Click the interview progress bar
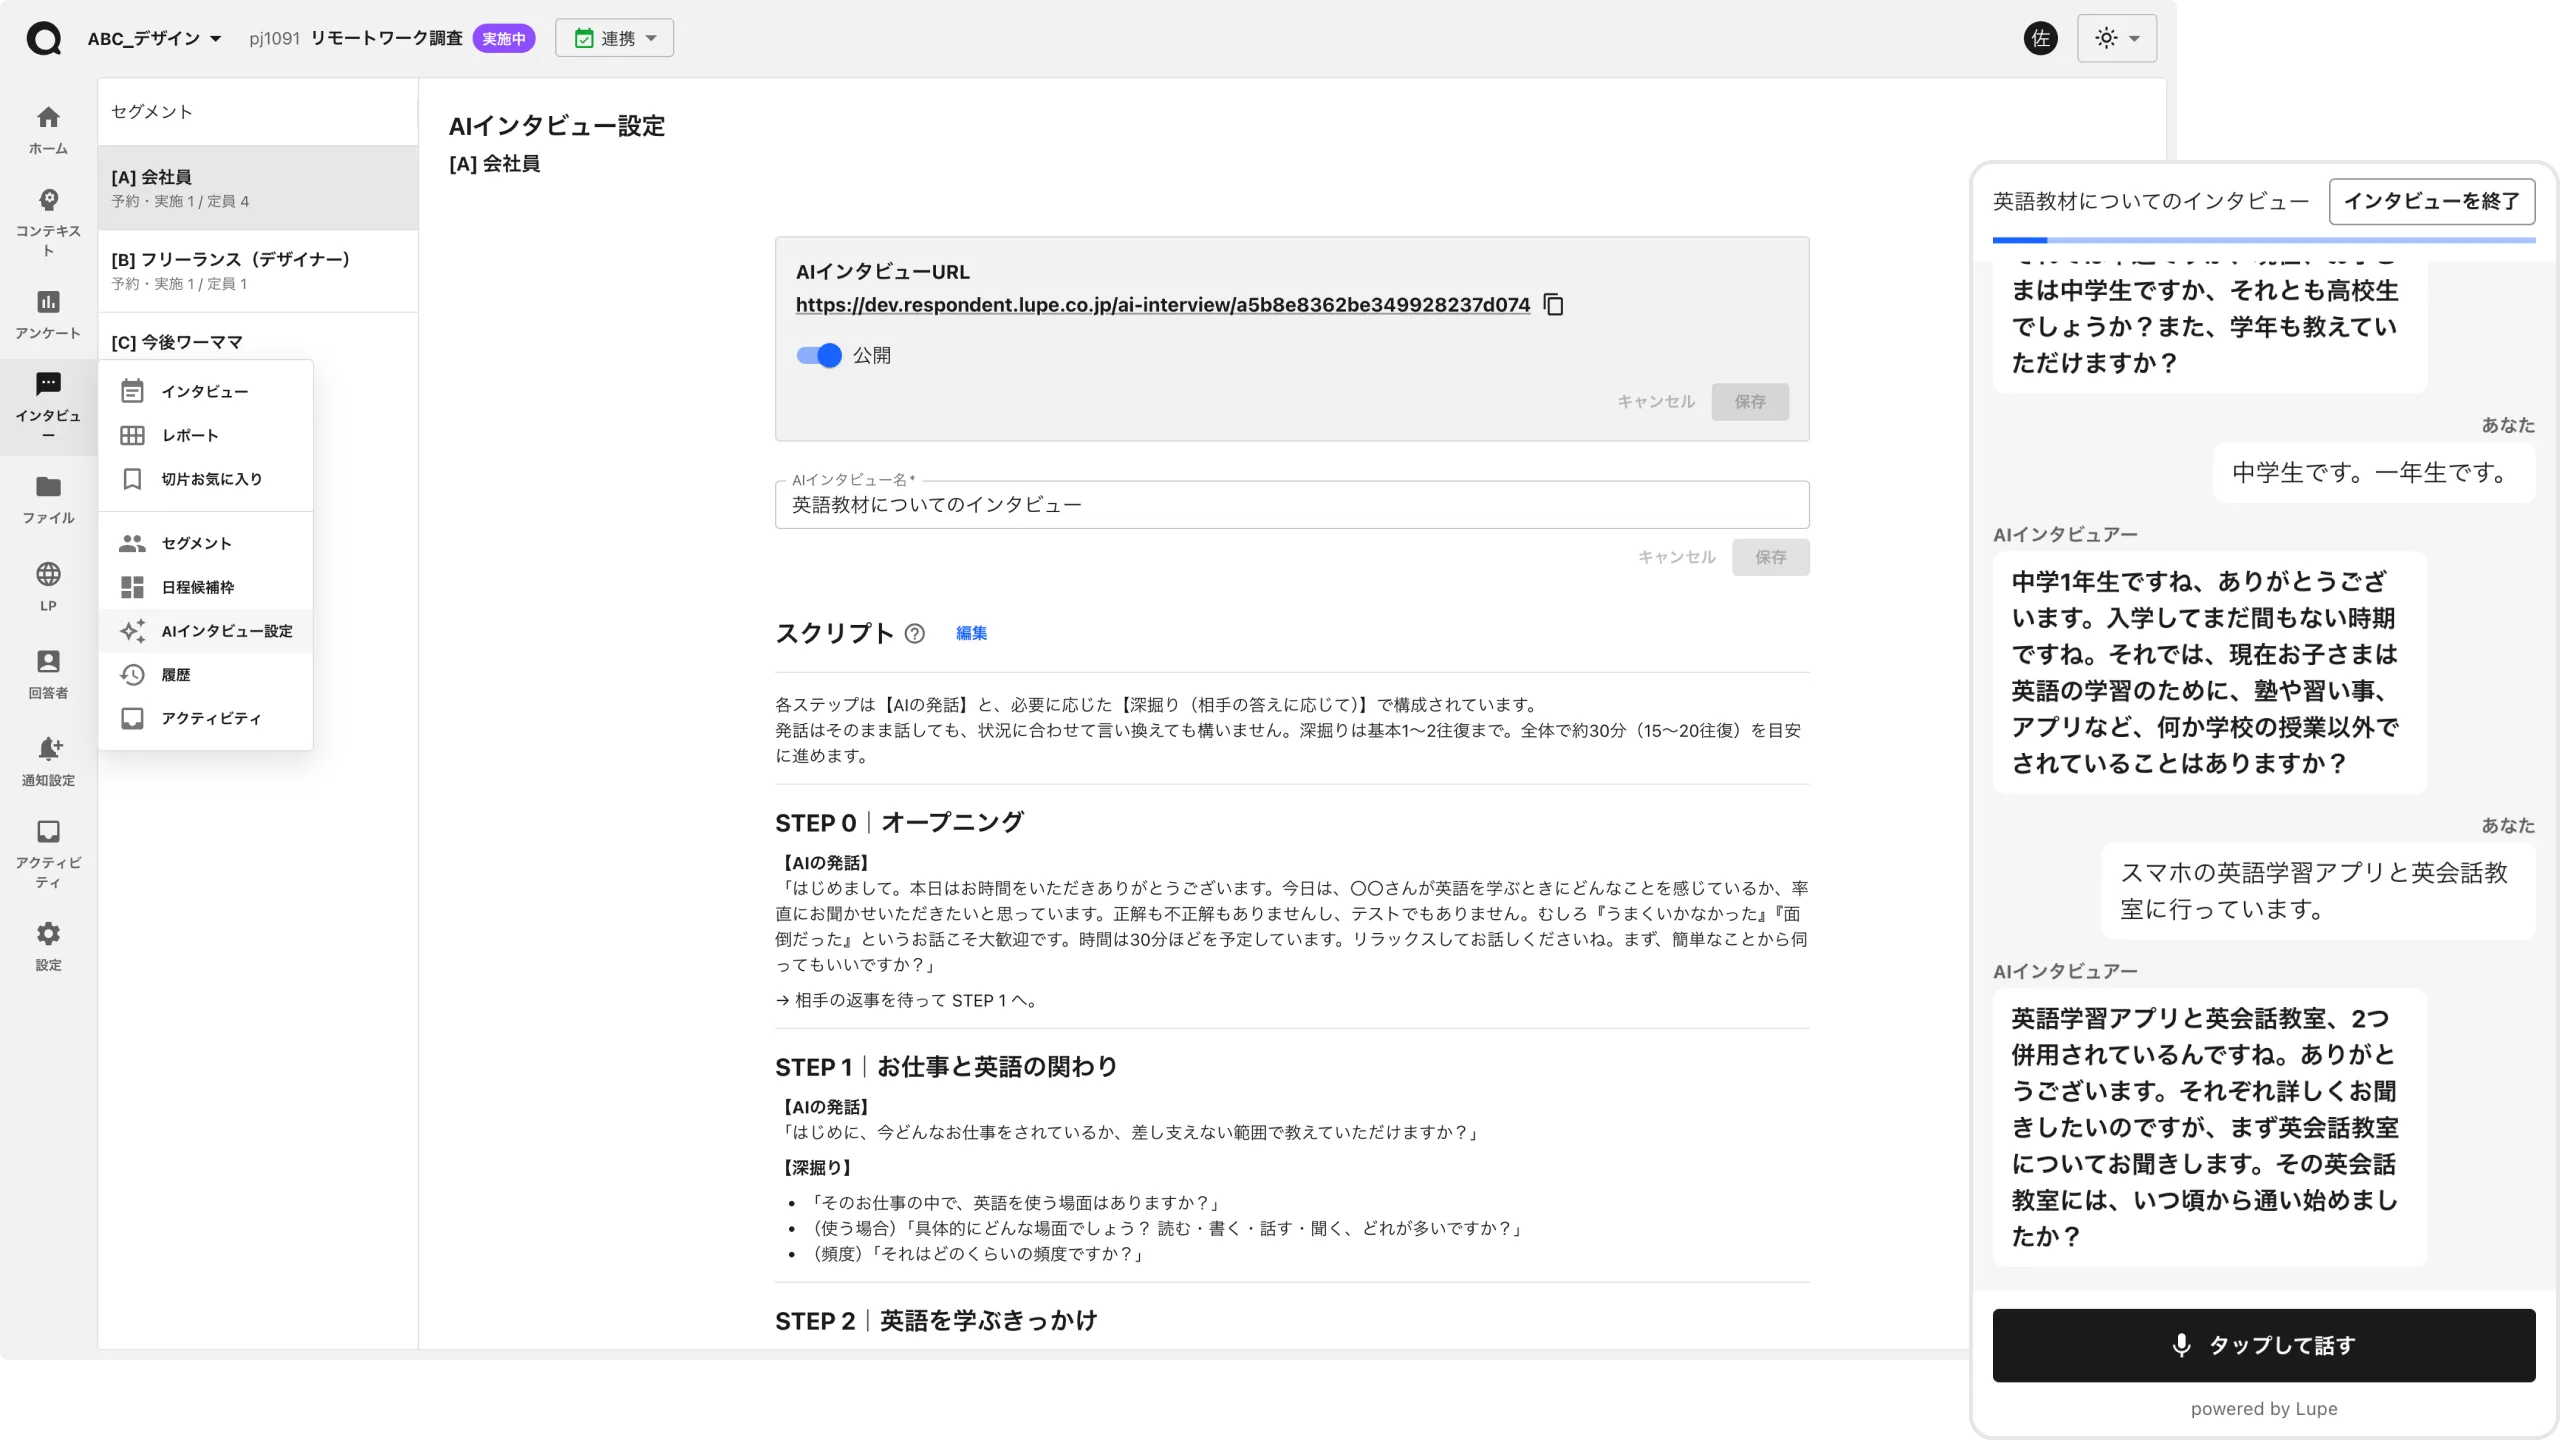Viewport: 2560px width, 1440px height. click(2264, 240)
